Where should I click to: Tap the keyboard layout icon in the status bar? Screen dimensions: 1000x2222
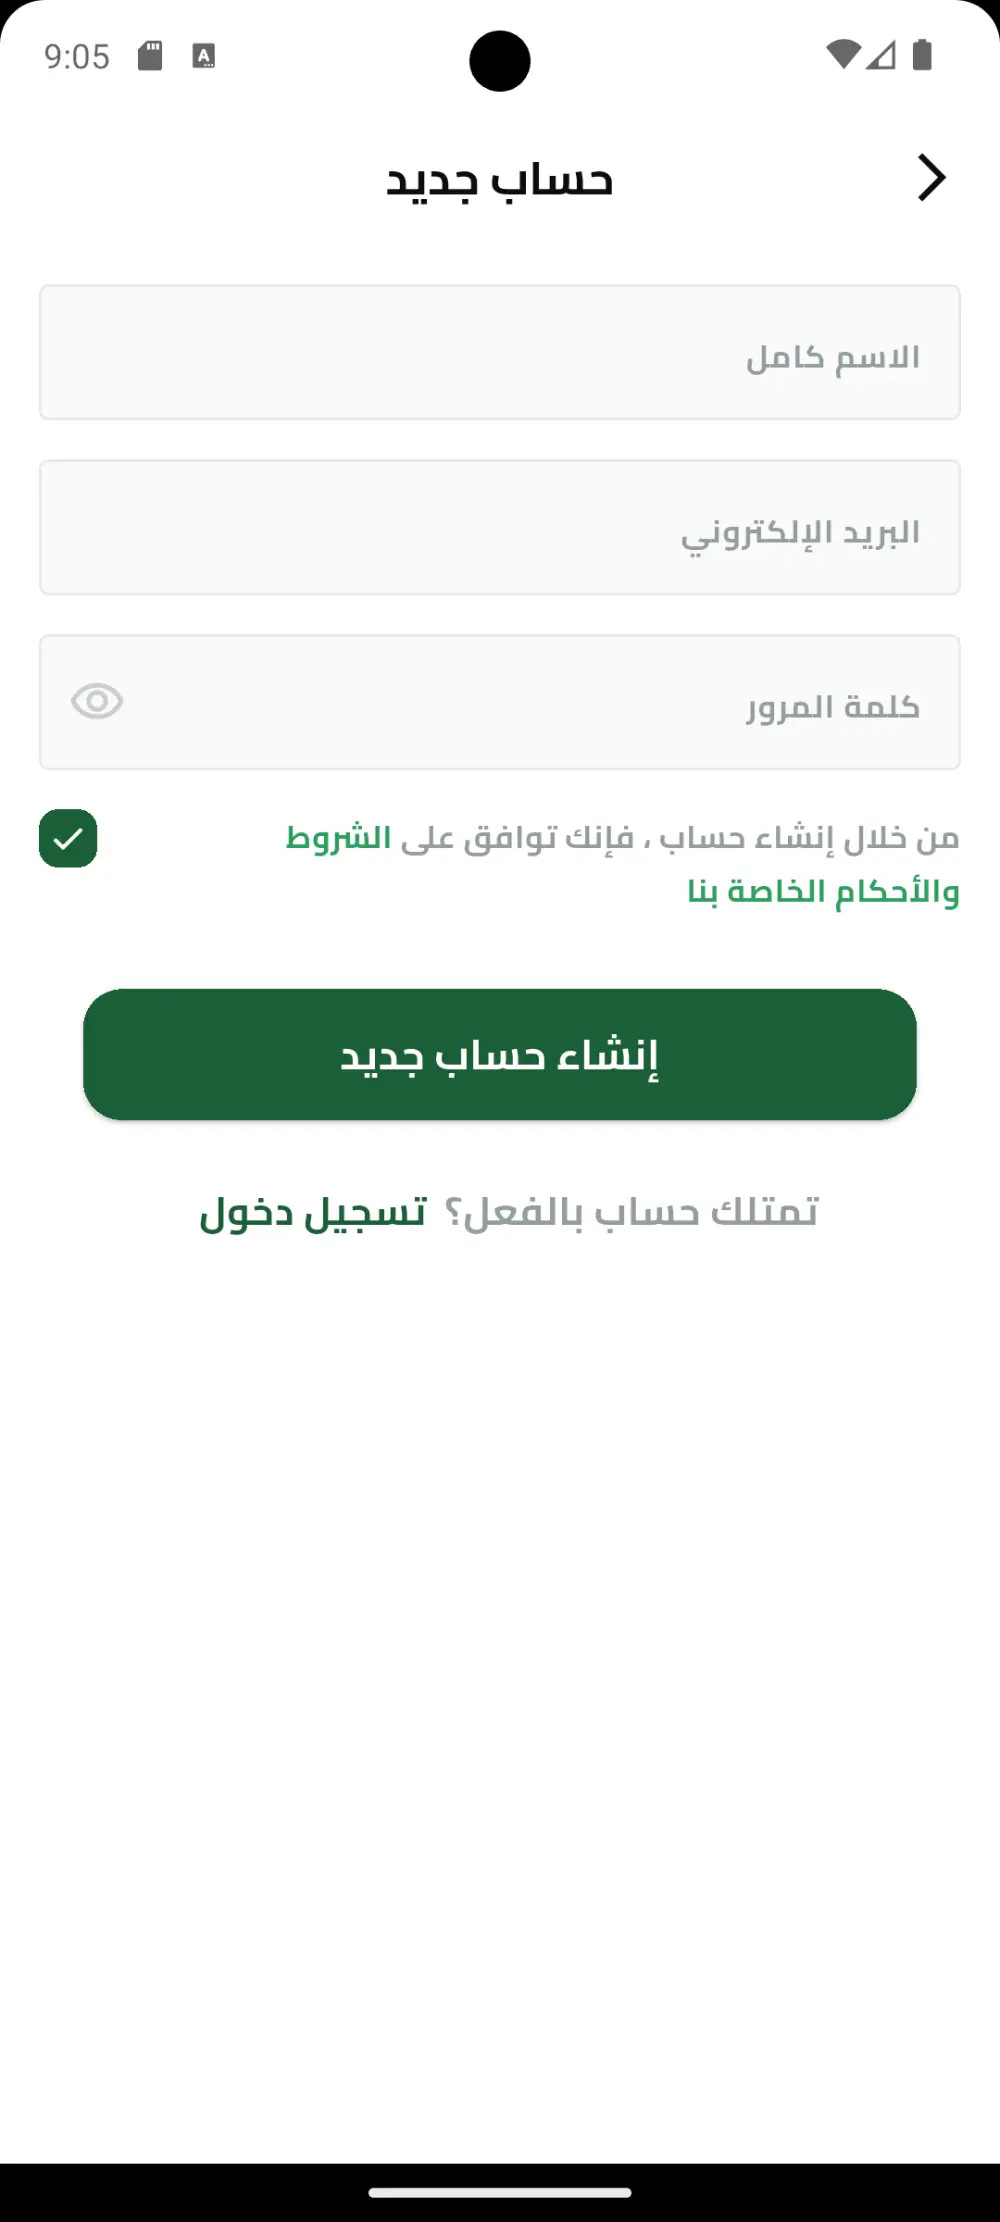204,55
